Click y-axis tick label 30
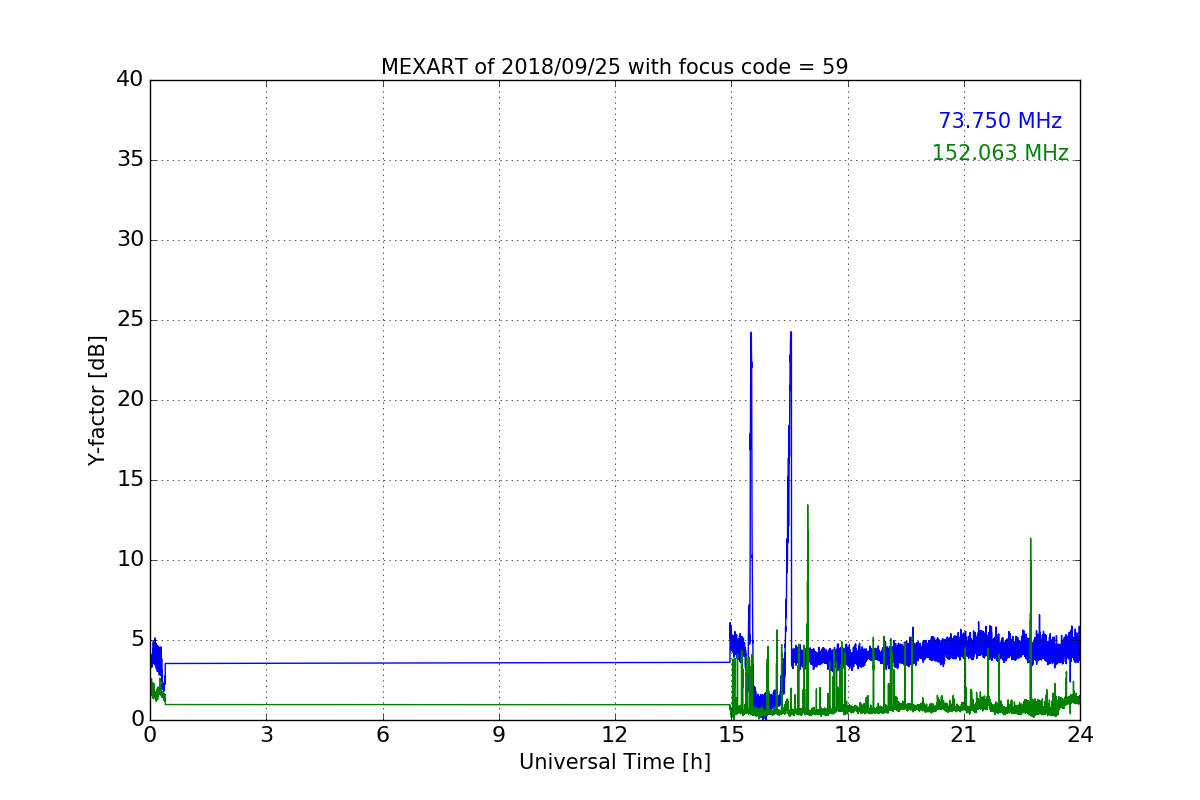The image size is (1200, 800). tap(130, 240)
